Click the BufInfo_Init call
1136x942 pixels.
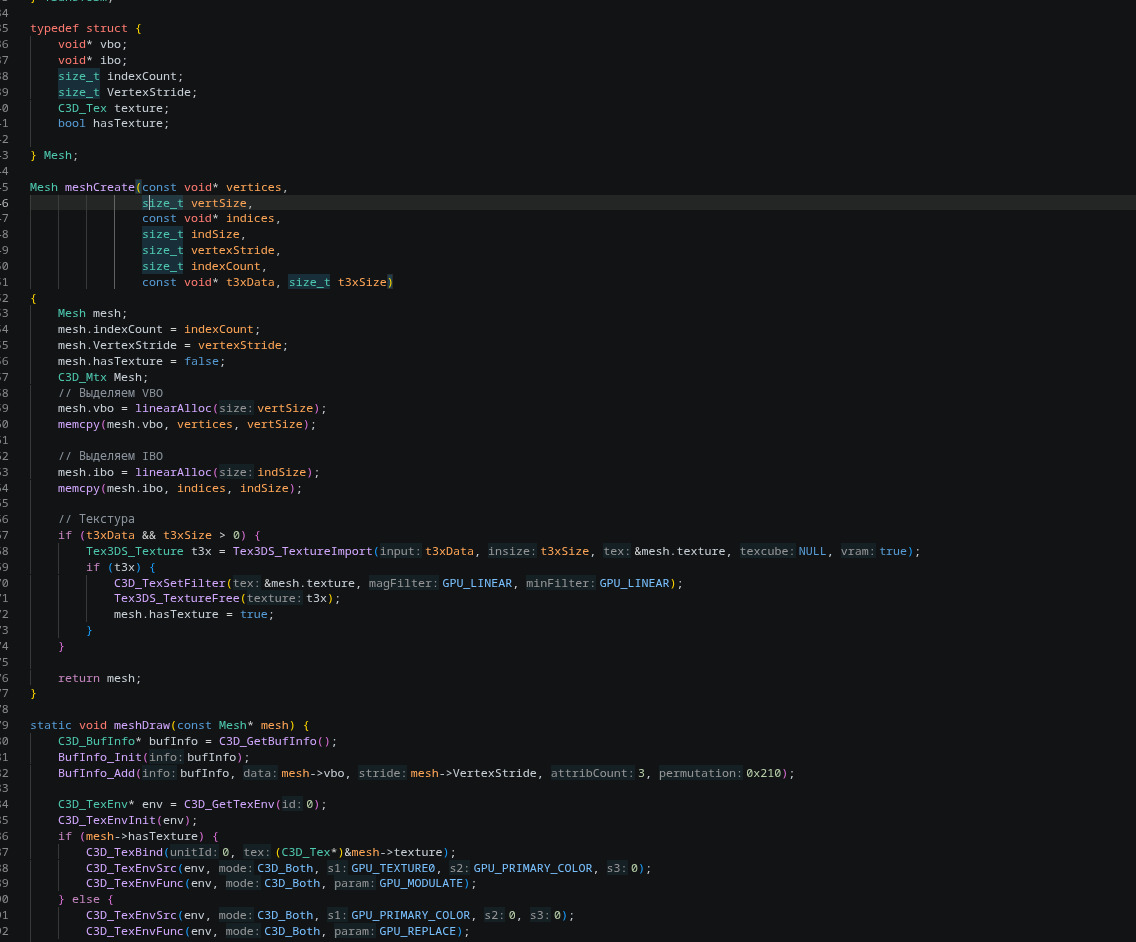click(x=100, y=756)
